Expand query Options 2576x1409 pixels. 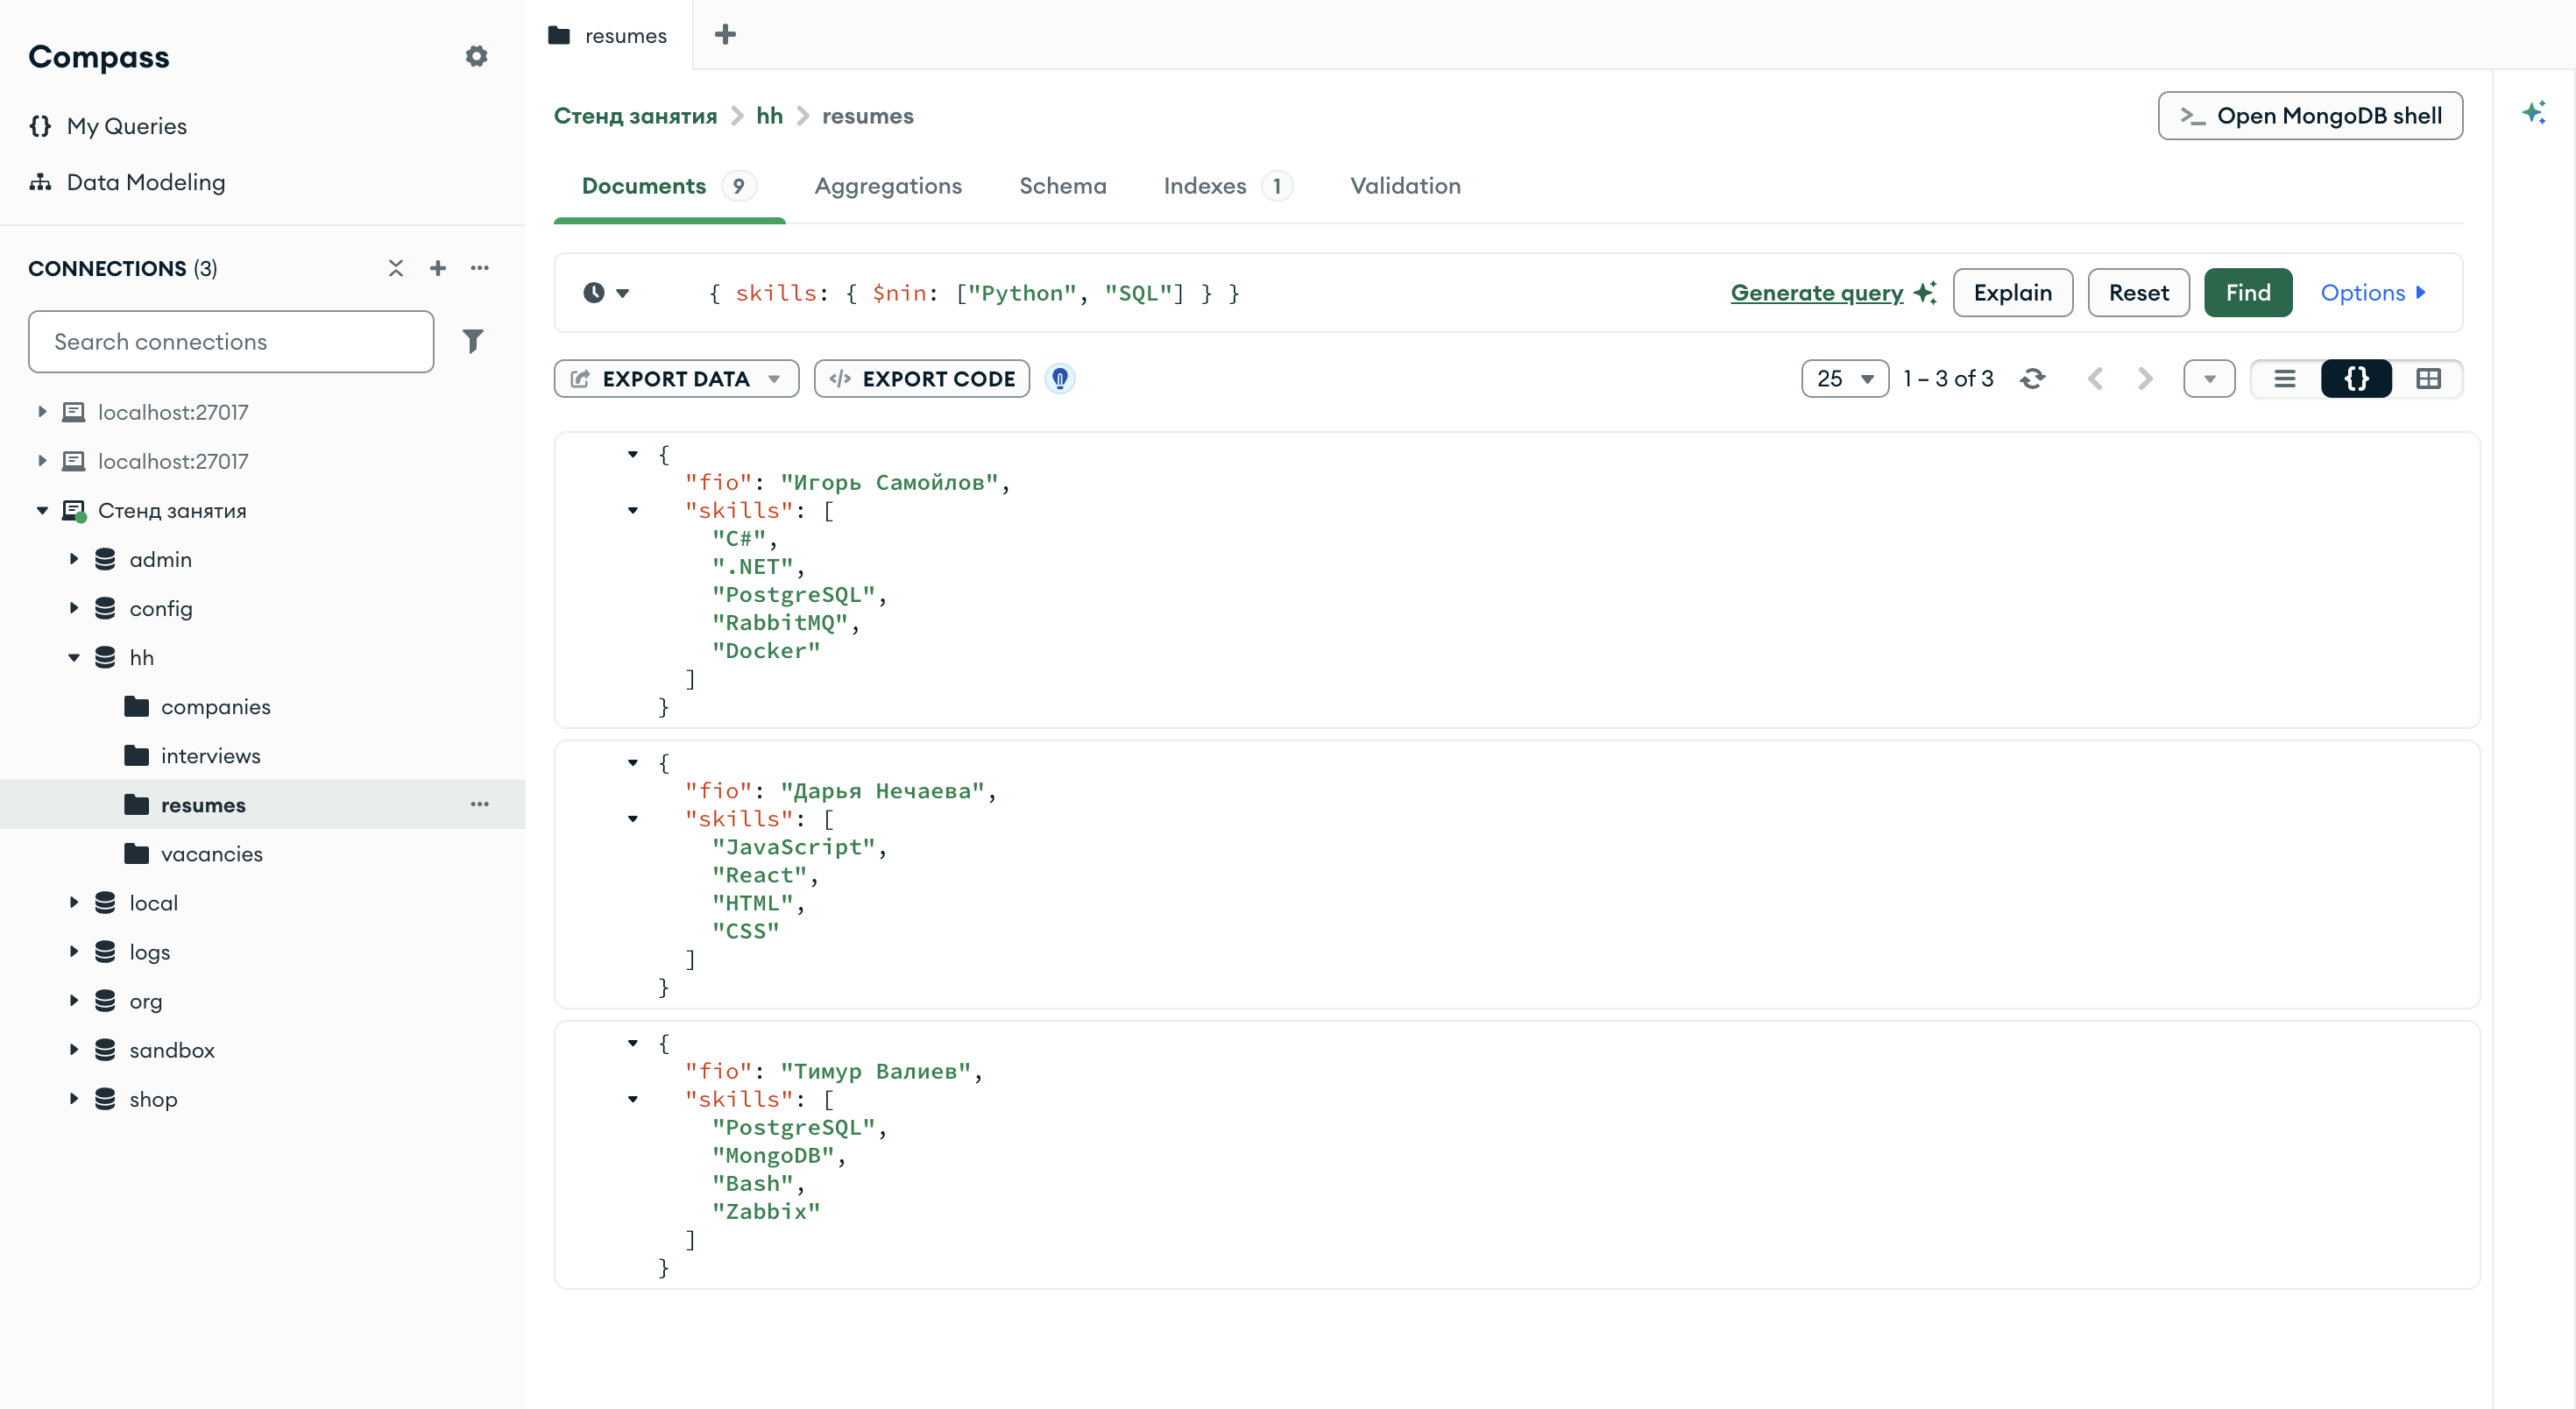tap(2372, 293)
